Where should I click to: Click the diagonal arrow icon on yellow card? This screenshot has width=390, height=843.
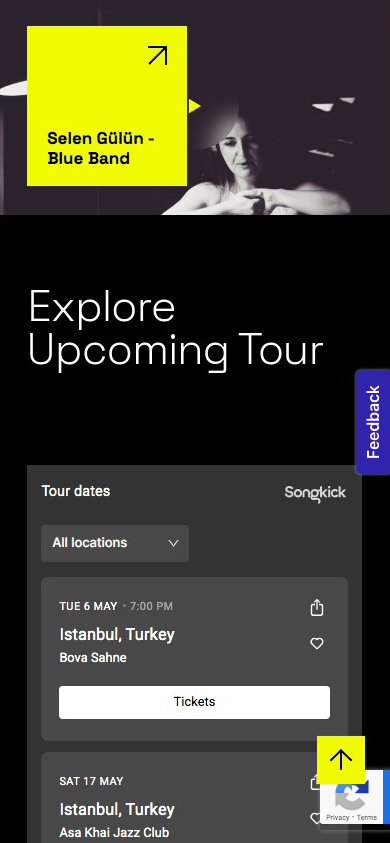[158, 55]
